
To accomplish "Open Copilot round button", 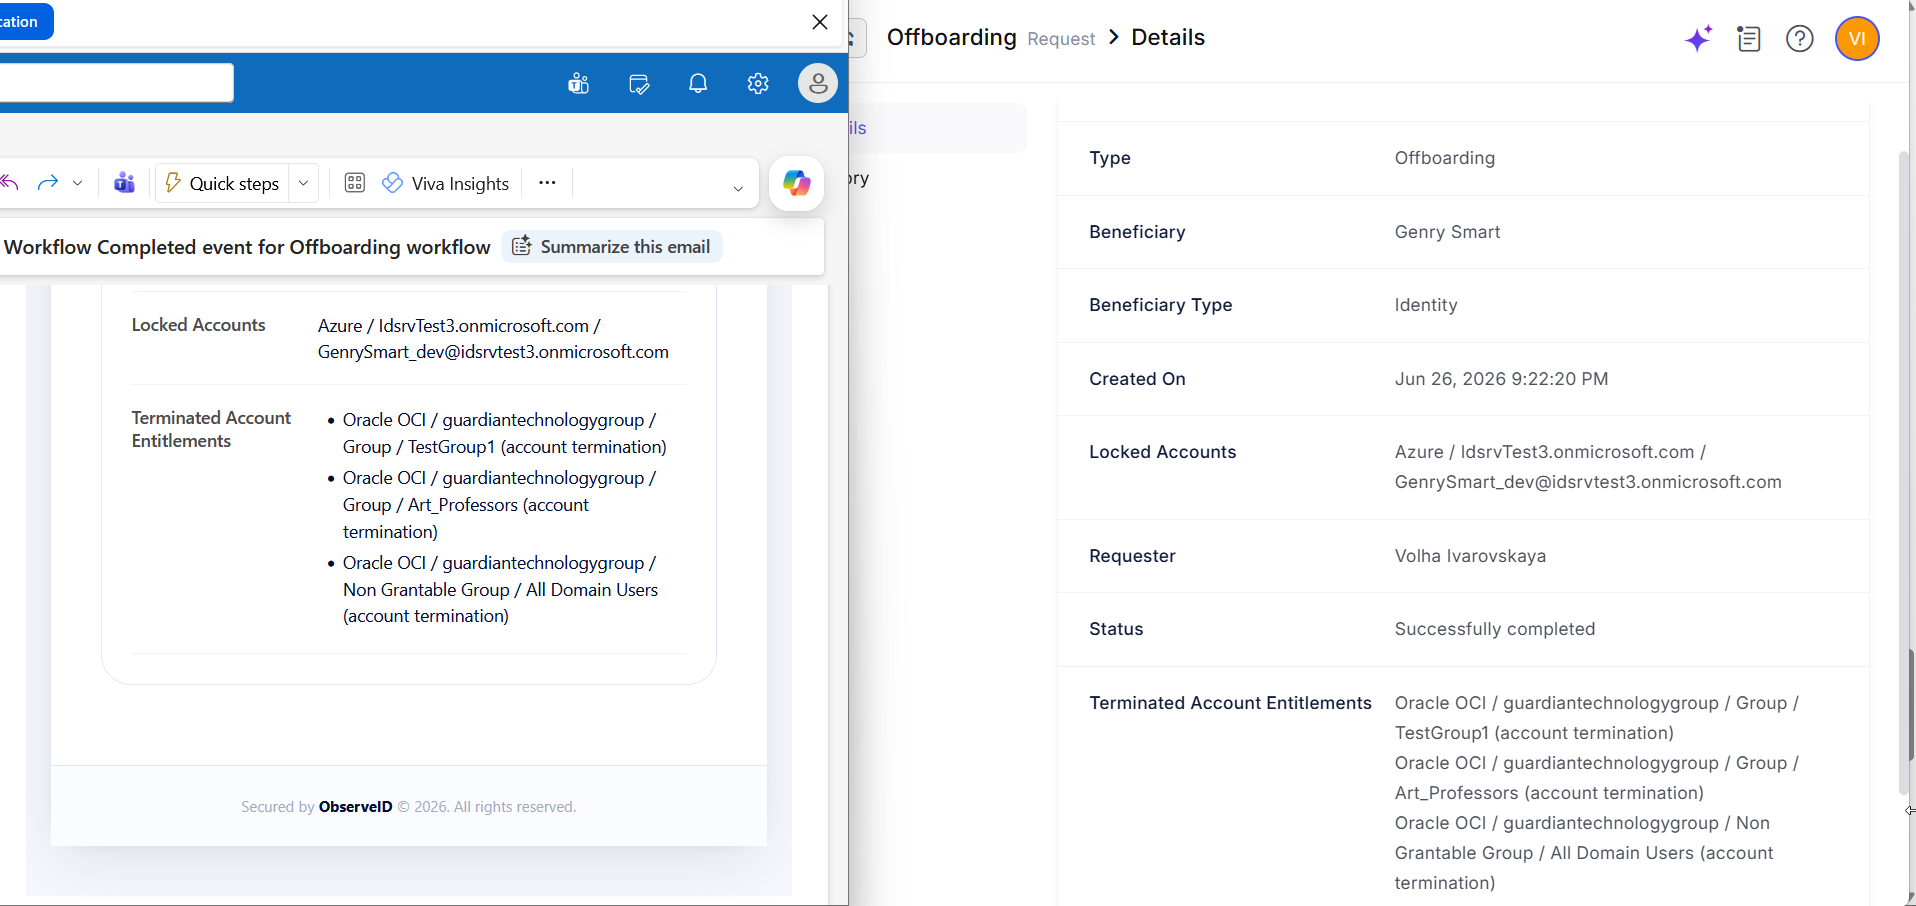I will pos(796,183).
